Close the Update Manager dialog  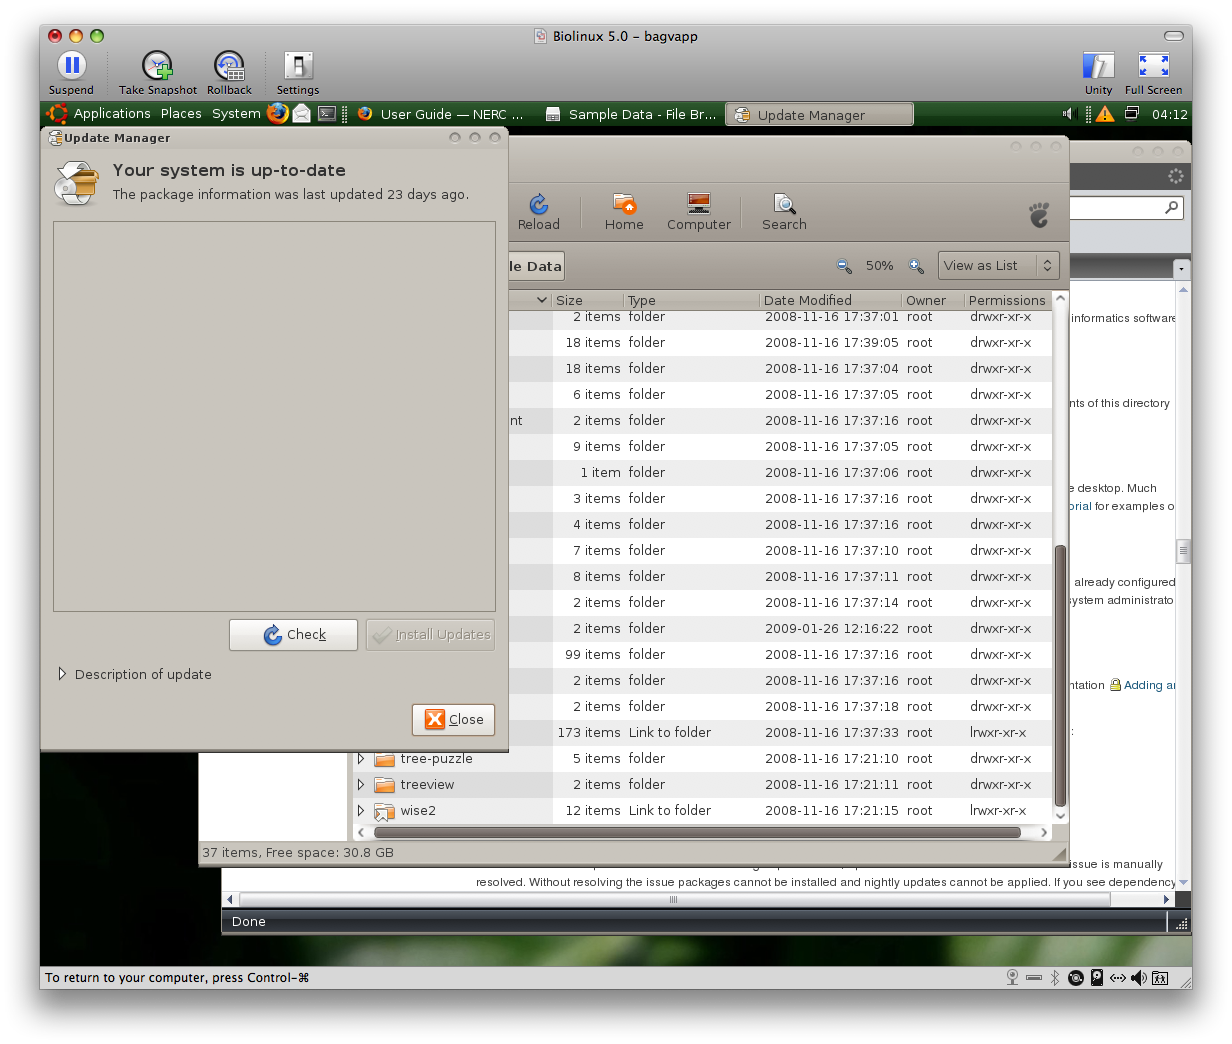coord(453,719)
